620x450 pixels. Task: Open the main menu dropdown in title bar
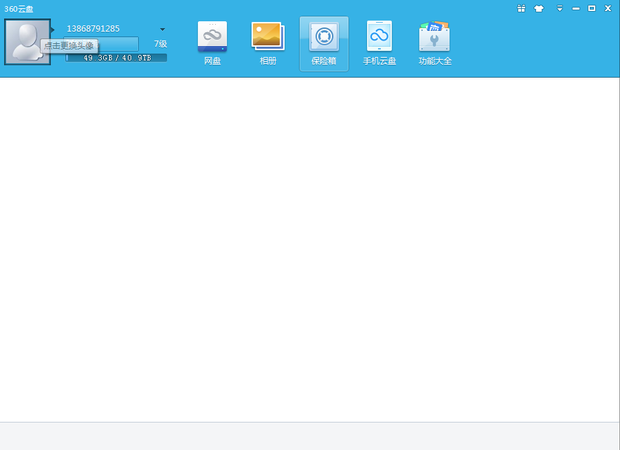tap(559, 8)
